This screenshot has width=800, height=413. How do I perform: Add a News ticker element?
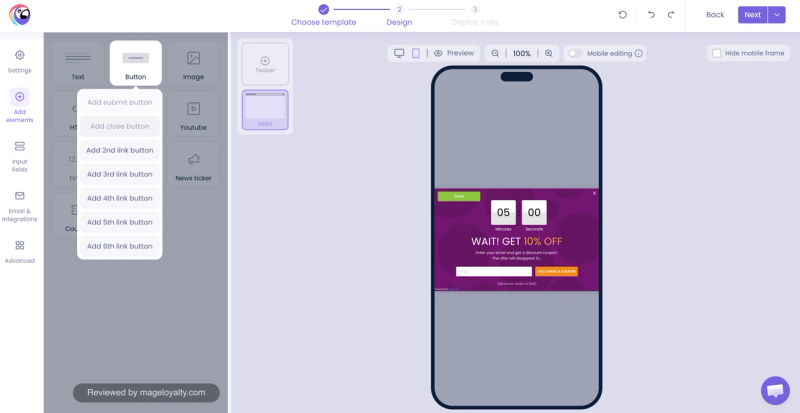(x=193, y=164)
